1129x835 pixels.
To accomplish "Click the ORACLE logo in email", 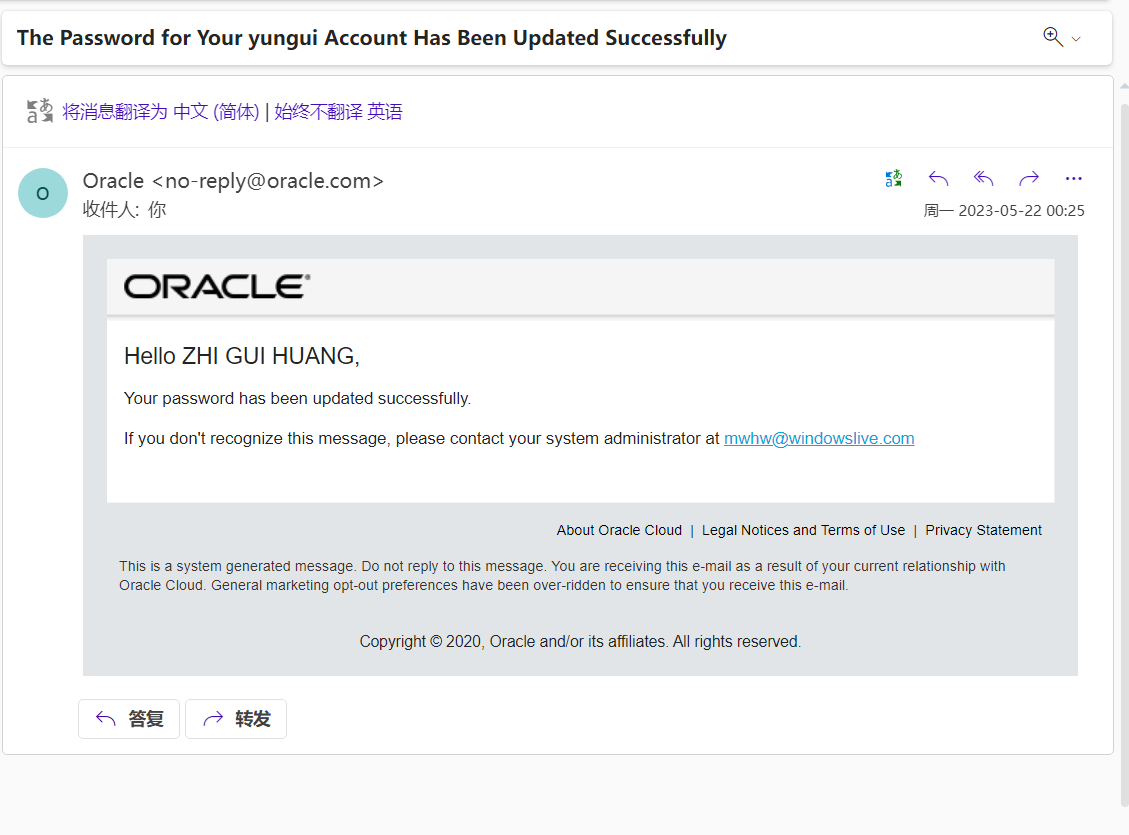I will point(217,287).
